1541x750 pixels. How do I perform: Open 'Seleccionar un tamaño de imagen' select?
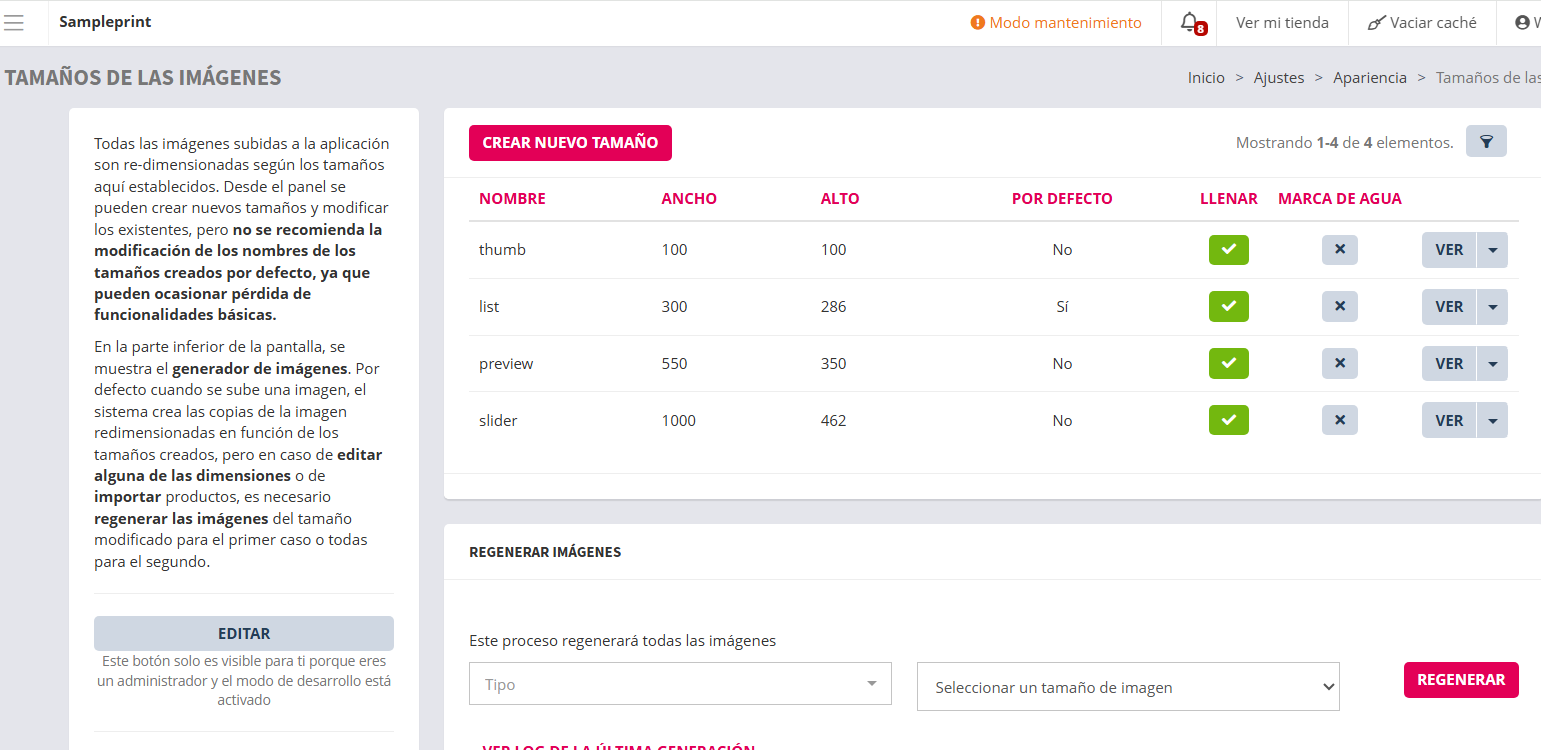1127,687
